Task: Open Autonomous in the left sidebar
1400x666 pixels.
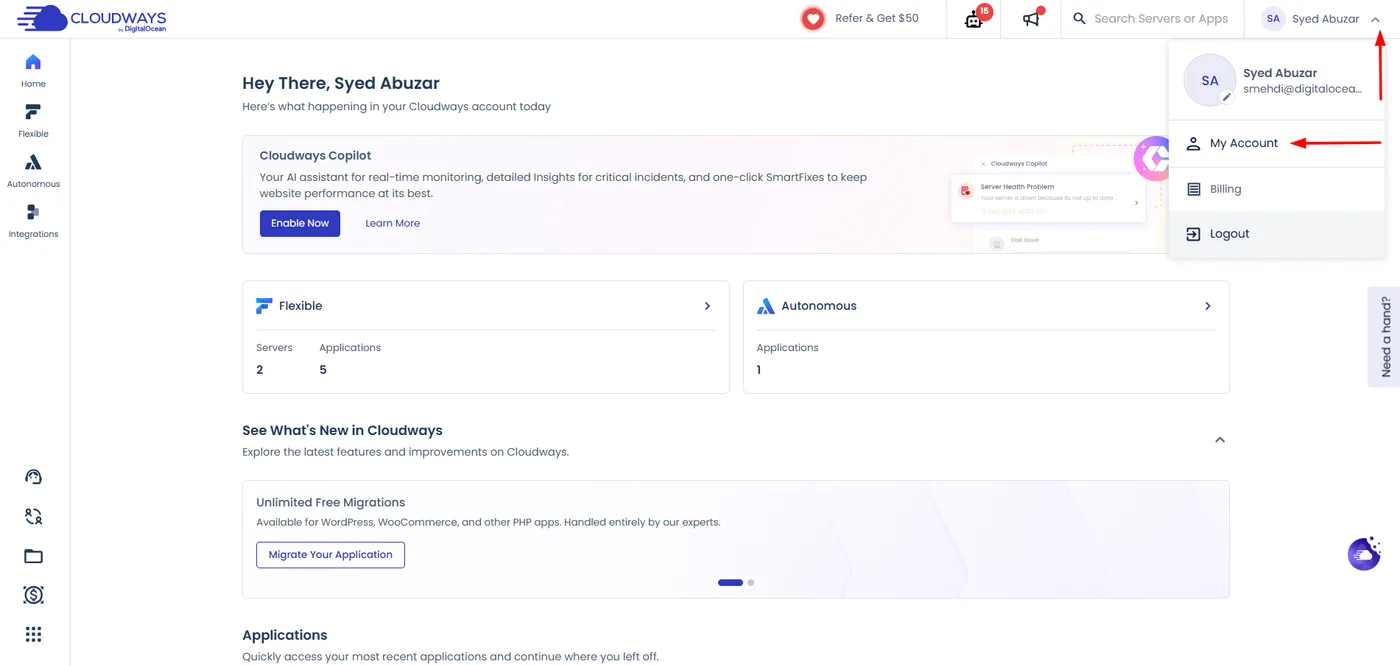Action: pyautogui.click(x=33, y=171)
